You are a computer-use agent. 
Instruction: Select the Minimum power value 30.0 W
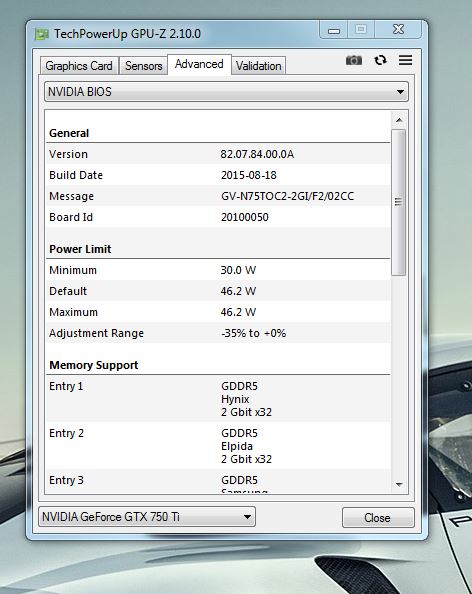[x=238, y=270]
